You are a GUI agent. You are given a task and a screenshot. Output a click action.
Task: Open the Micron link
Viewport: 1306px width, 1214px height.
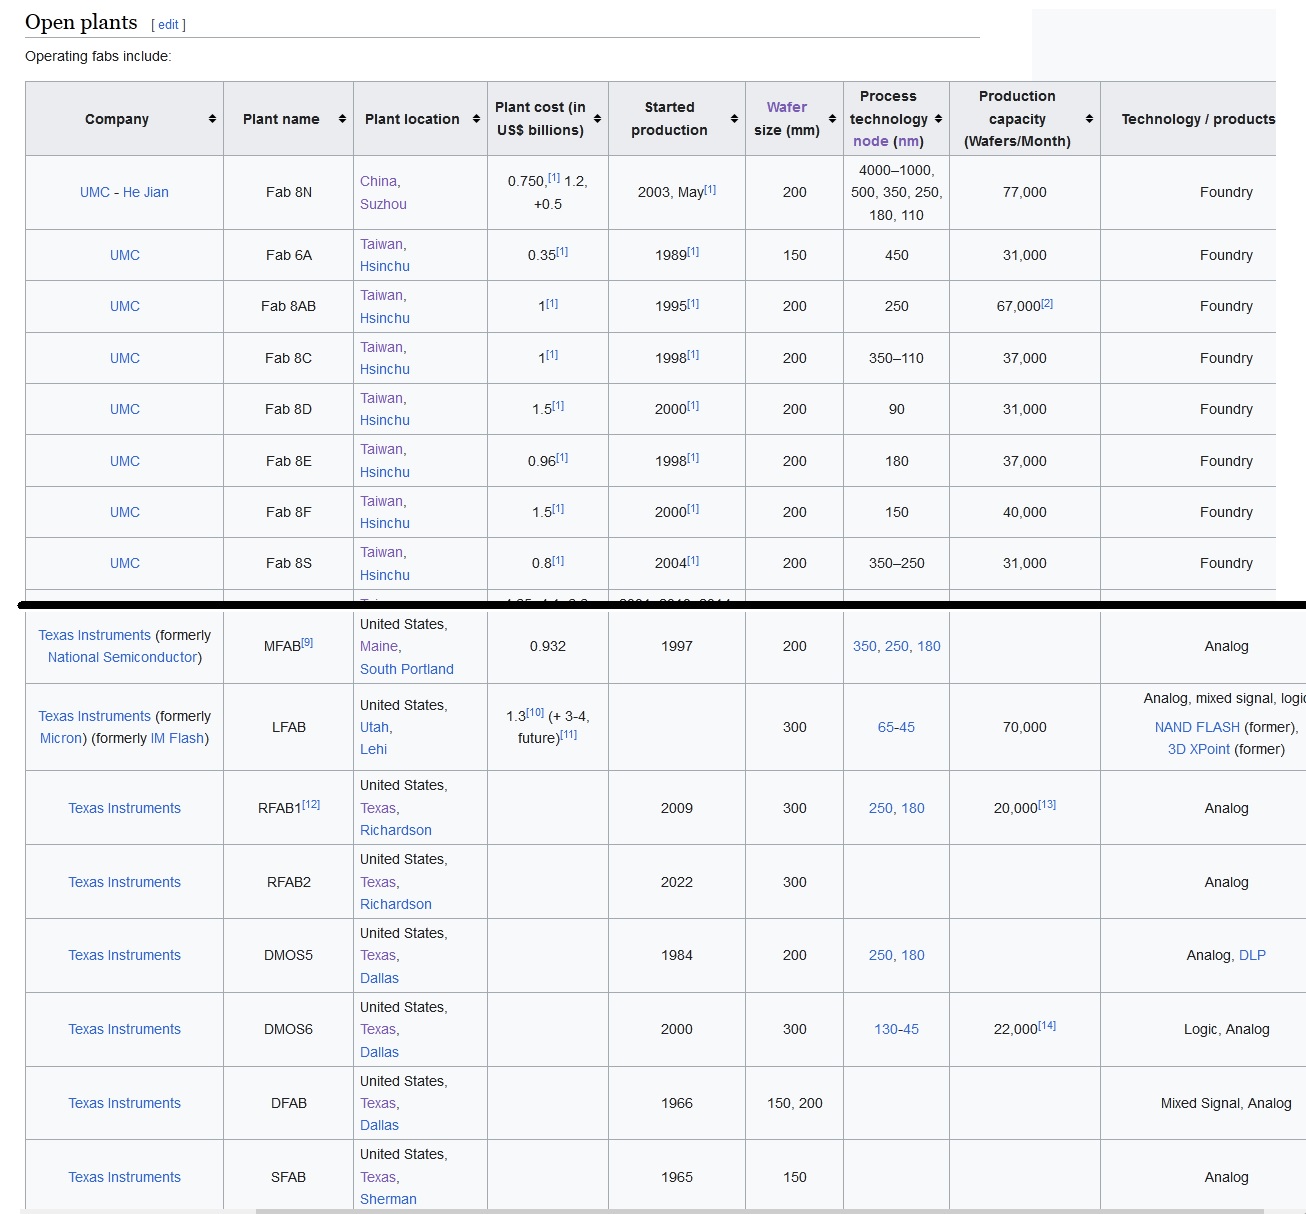tap(62, 738)
